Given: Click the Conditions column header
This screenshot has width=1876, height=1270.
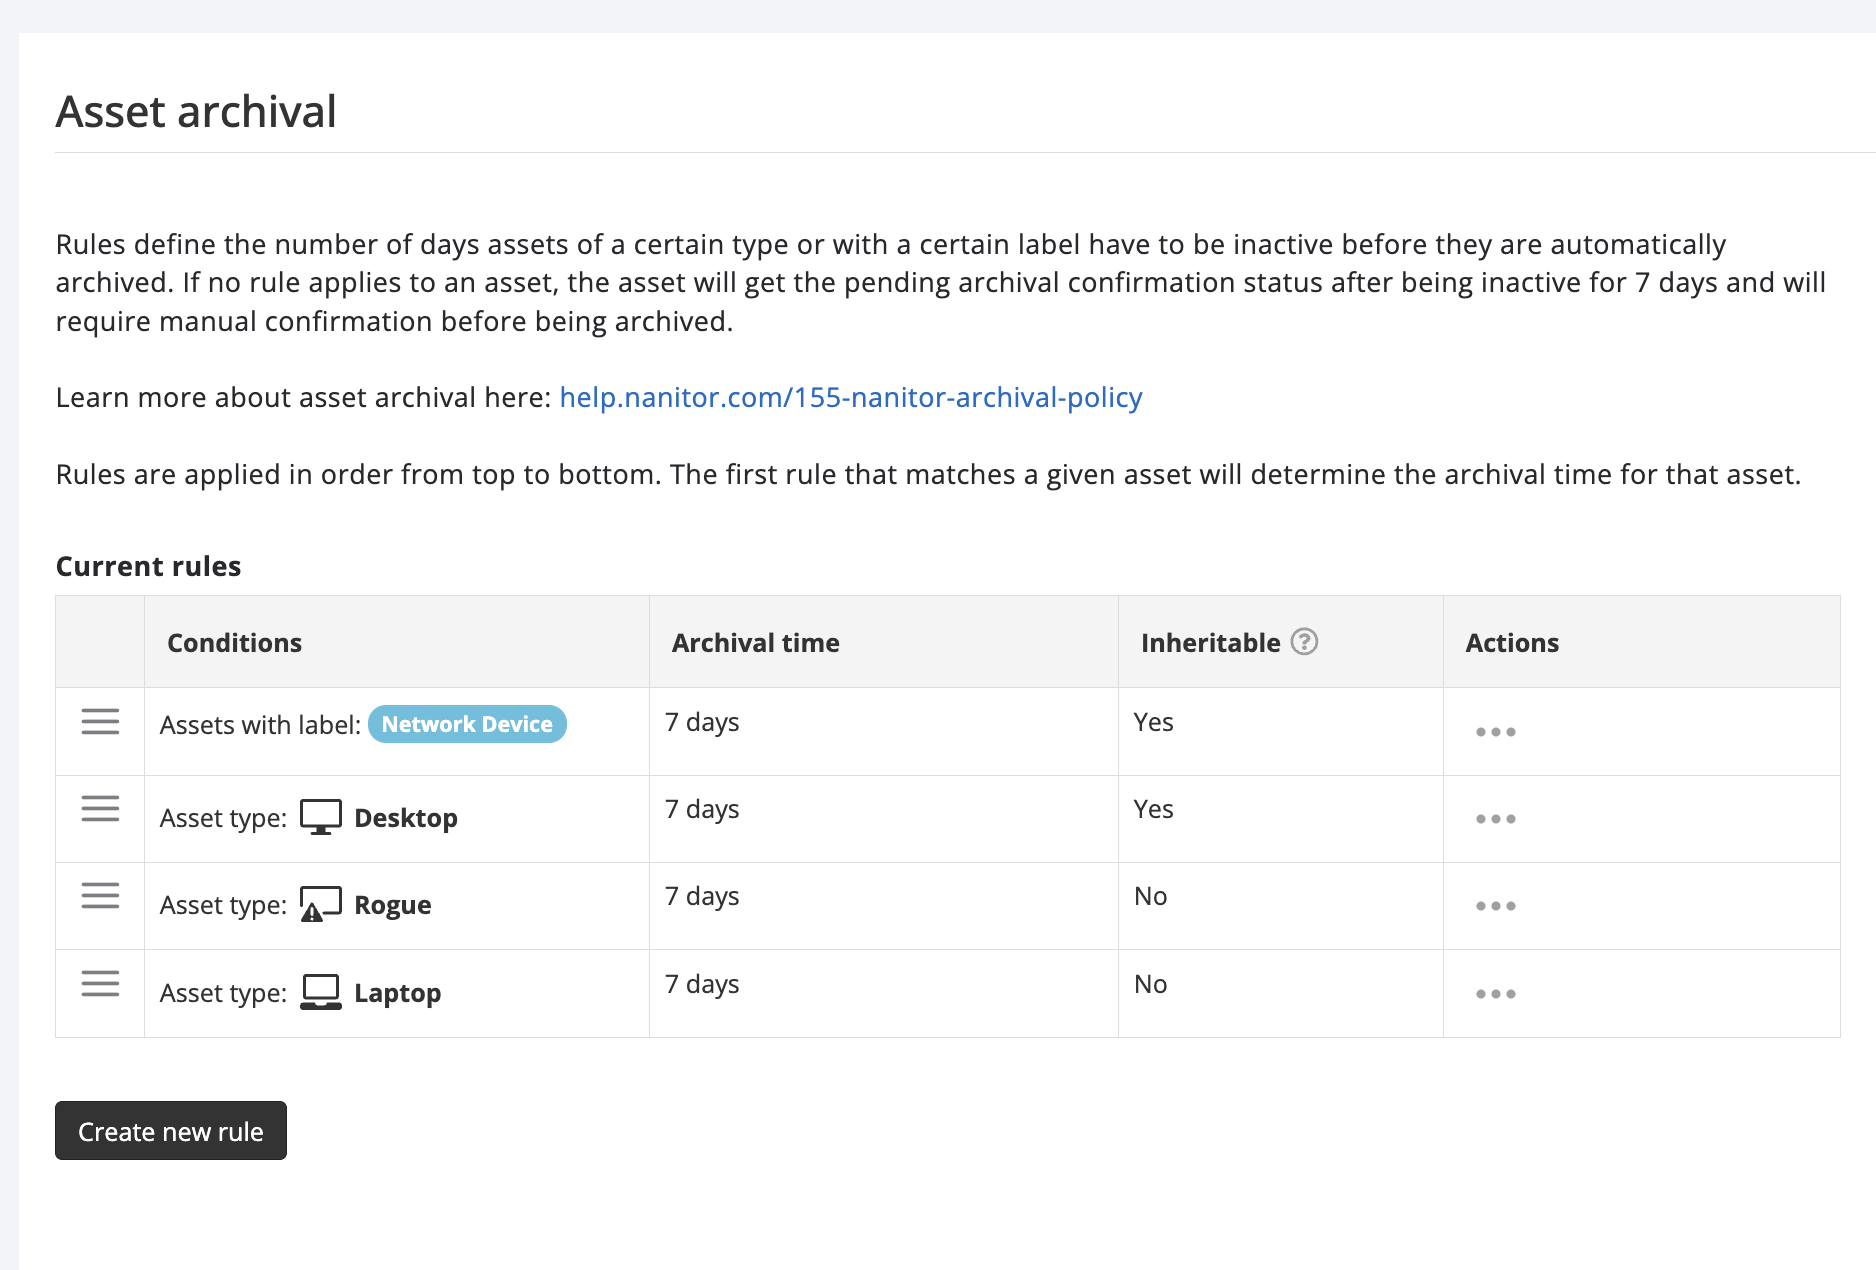Looking at the screenshot, I should [234, 643].
